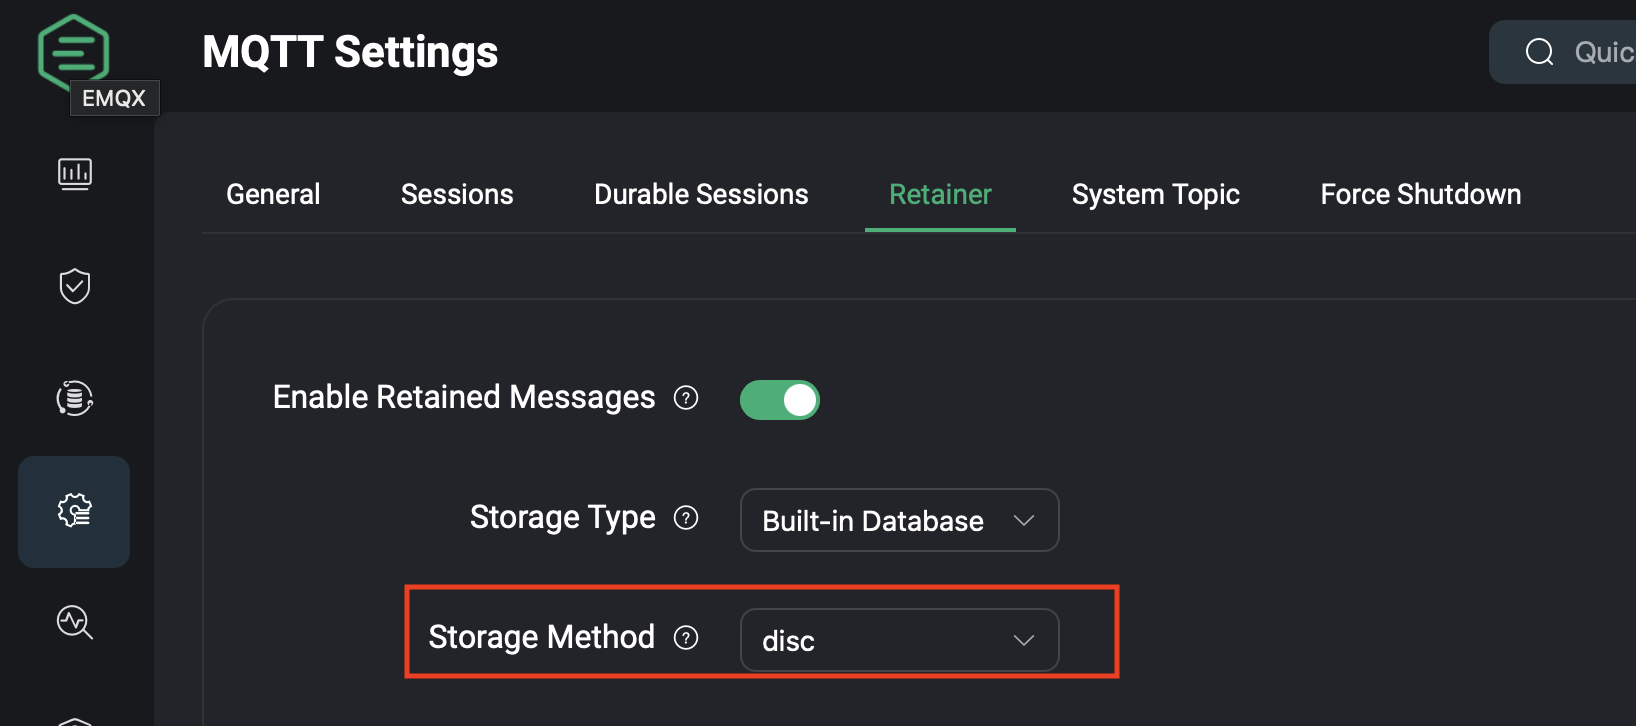The height and width of the screenshot is (726, 1636).
Task: Click the search magnifier icon
Action: (1540, 52)
